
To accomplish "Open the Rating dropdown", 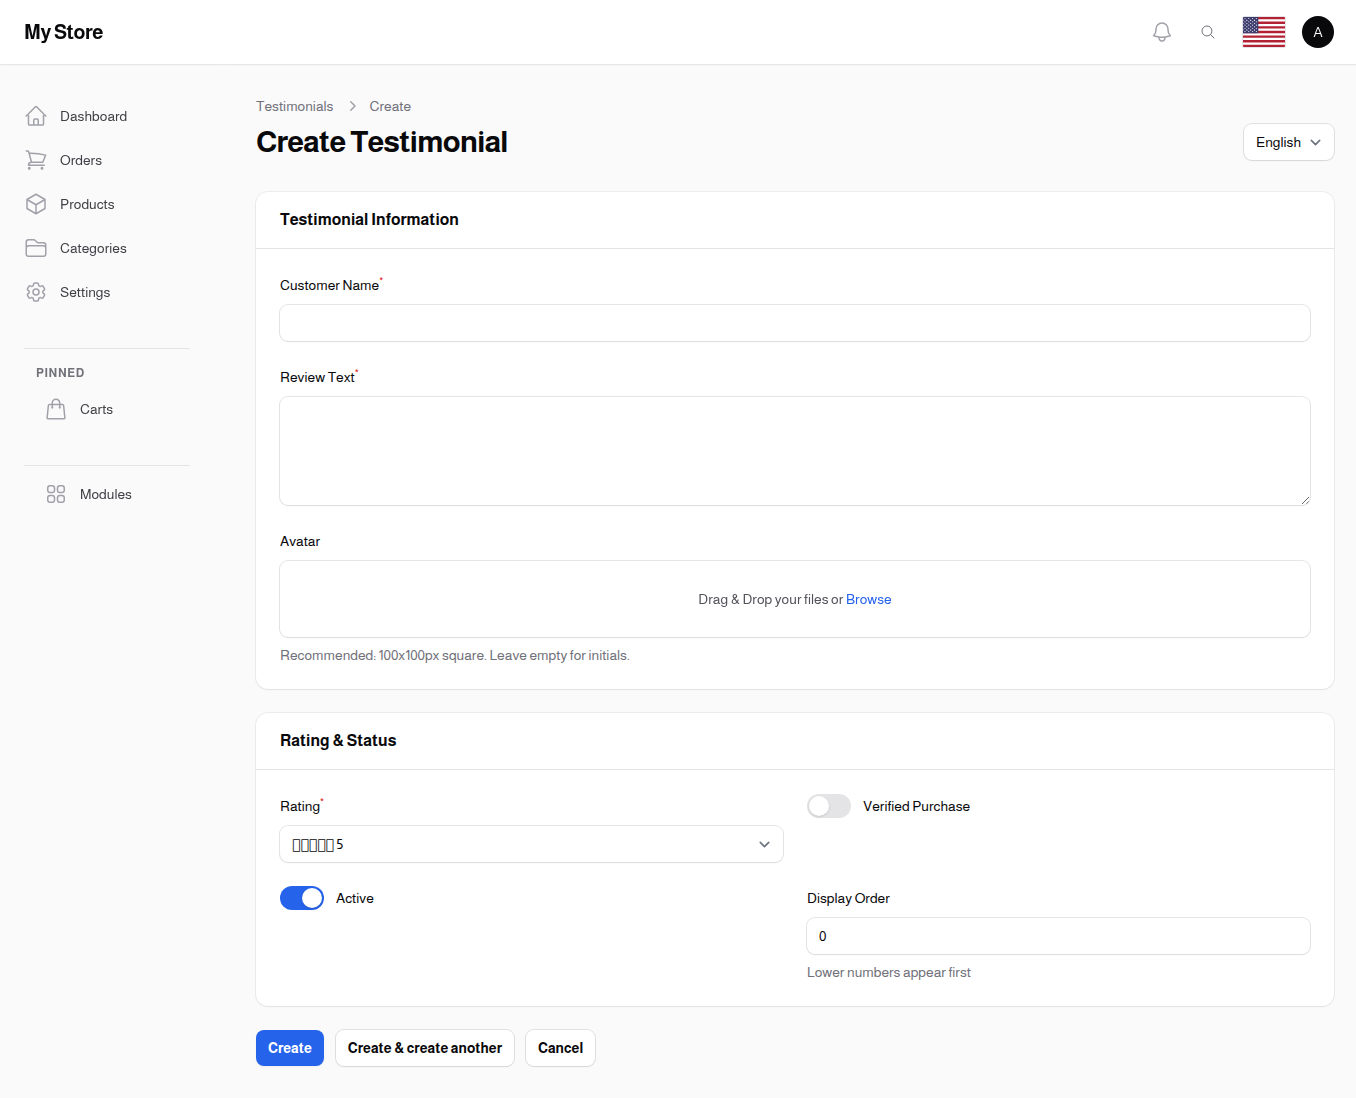I will pos(531,844).
